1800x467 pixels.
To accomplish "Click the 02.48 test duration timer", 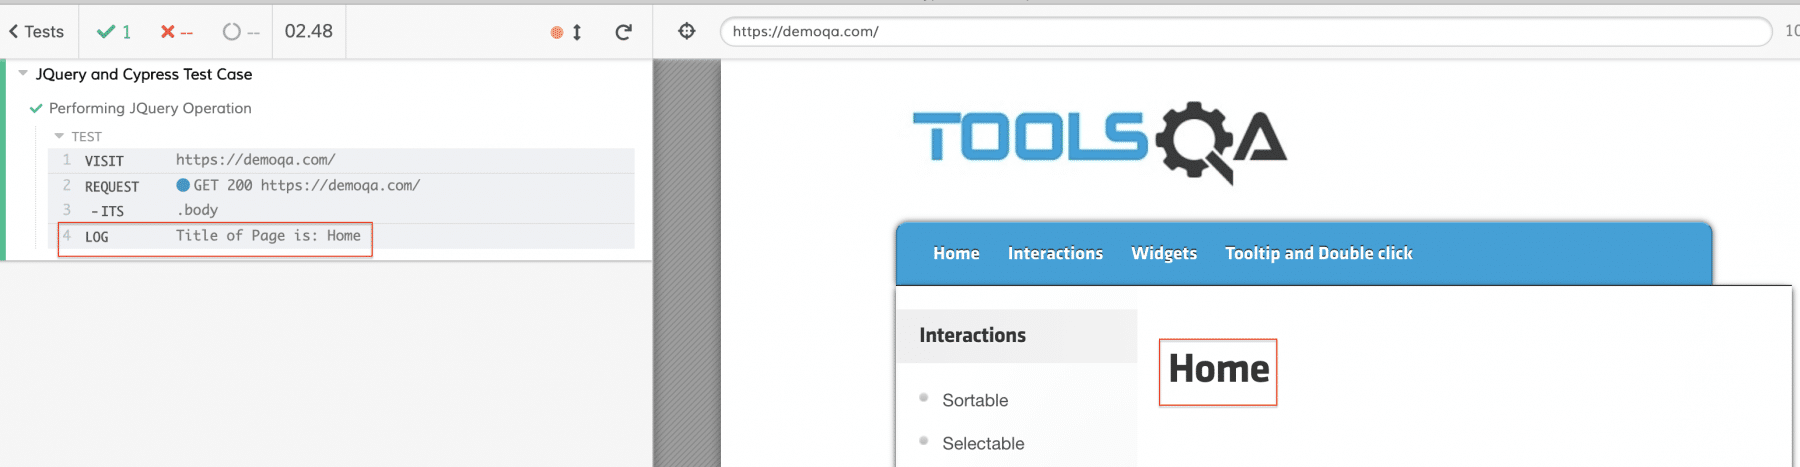I will [x=308, y=31].
